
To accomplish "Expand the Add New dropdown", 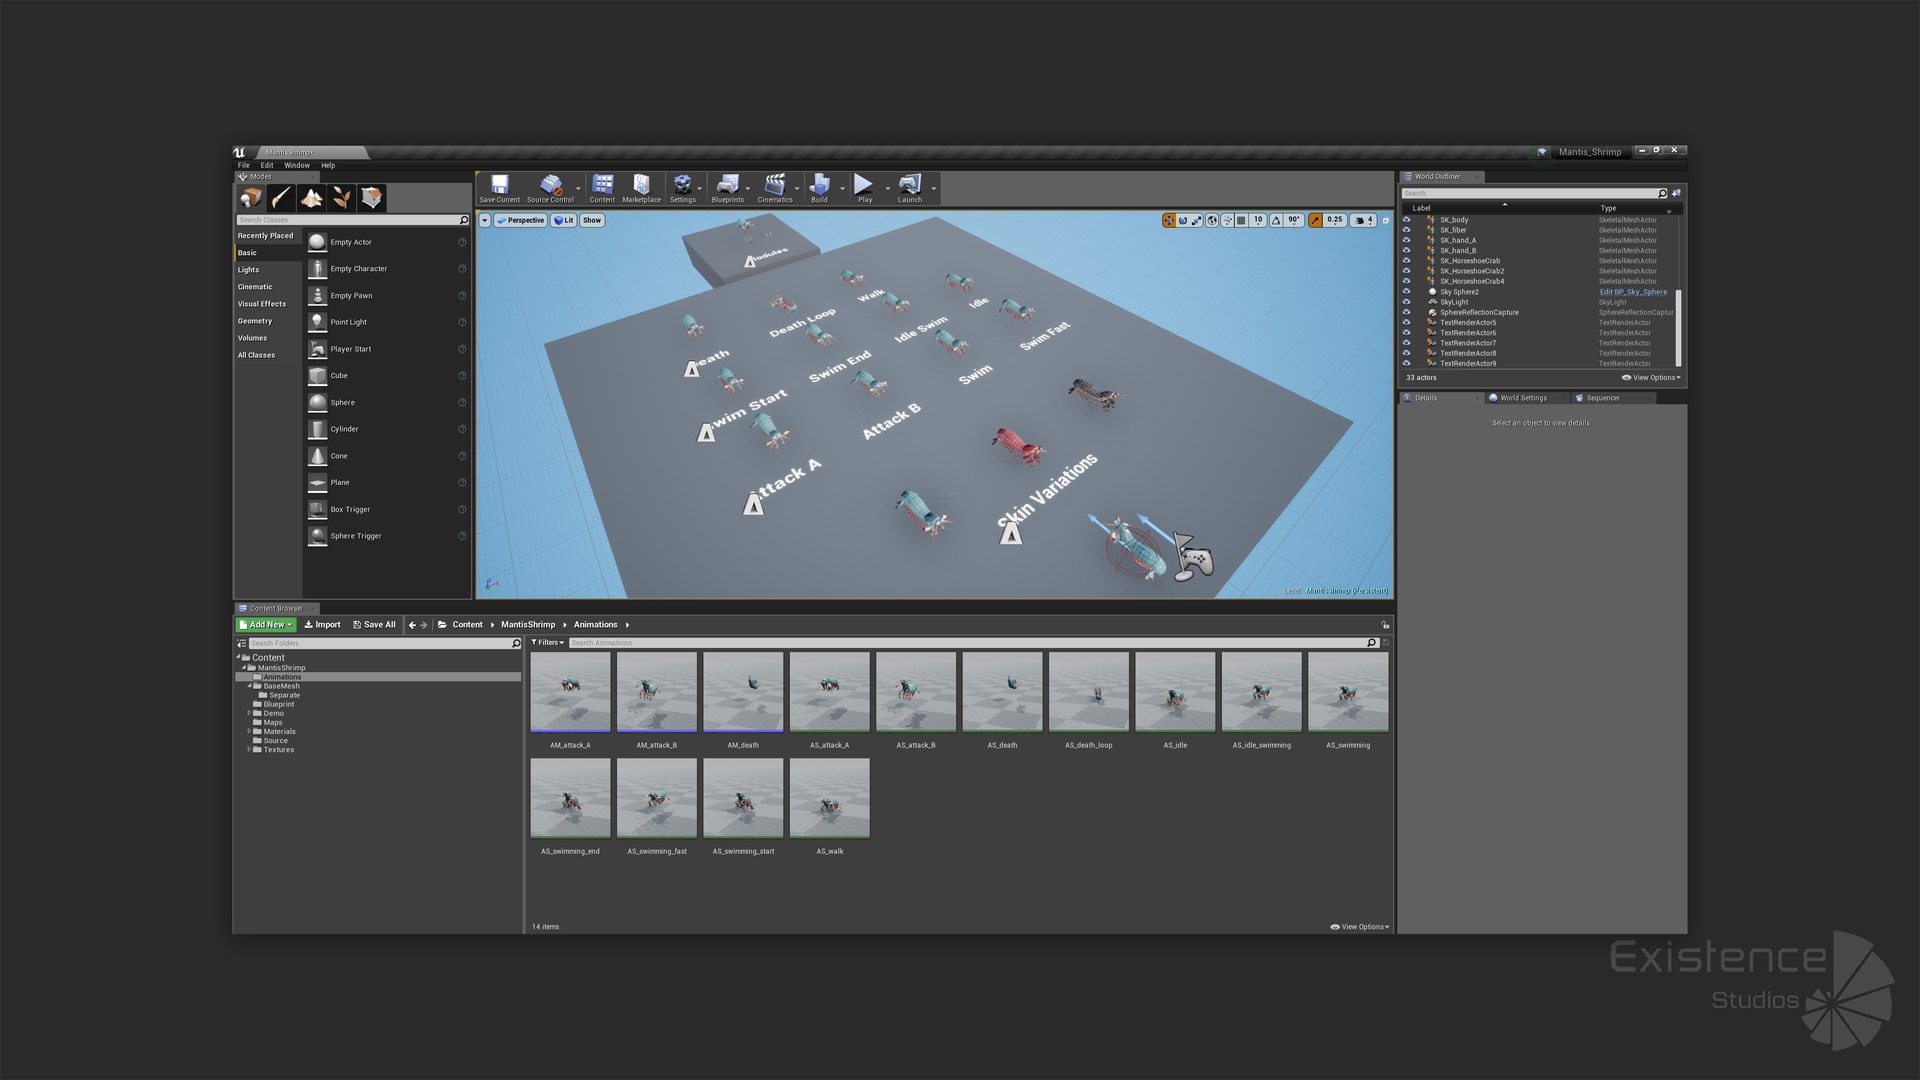I will pos(265,624).
